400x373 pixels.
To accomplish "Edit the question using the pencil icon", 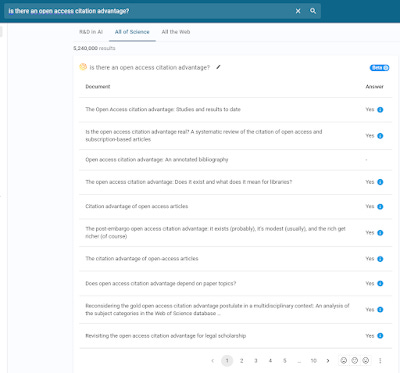I will 218,67.
